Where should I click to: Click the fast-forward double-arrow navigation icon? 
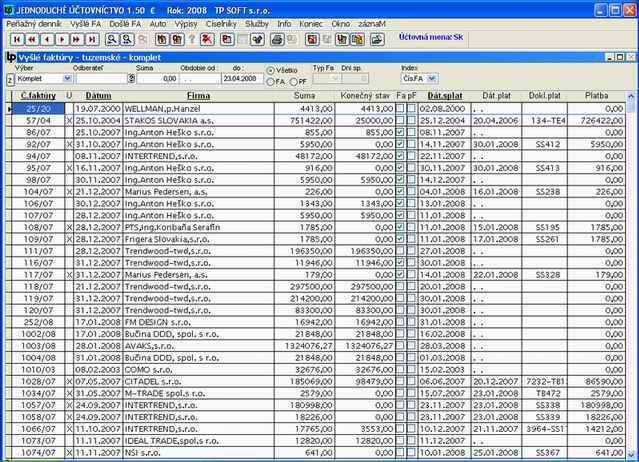tap(77, 40)
